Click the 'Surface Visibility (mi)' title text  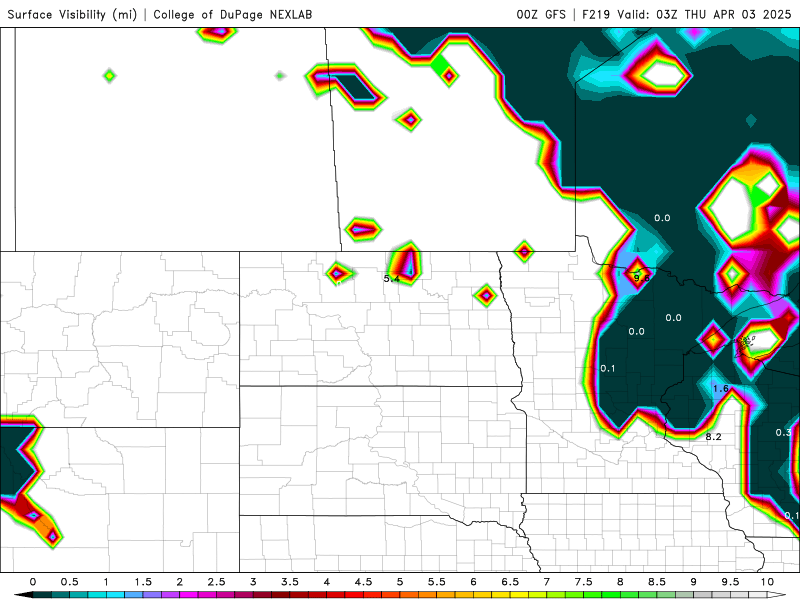click(72, 14)
